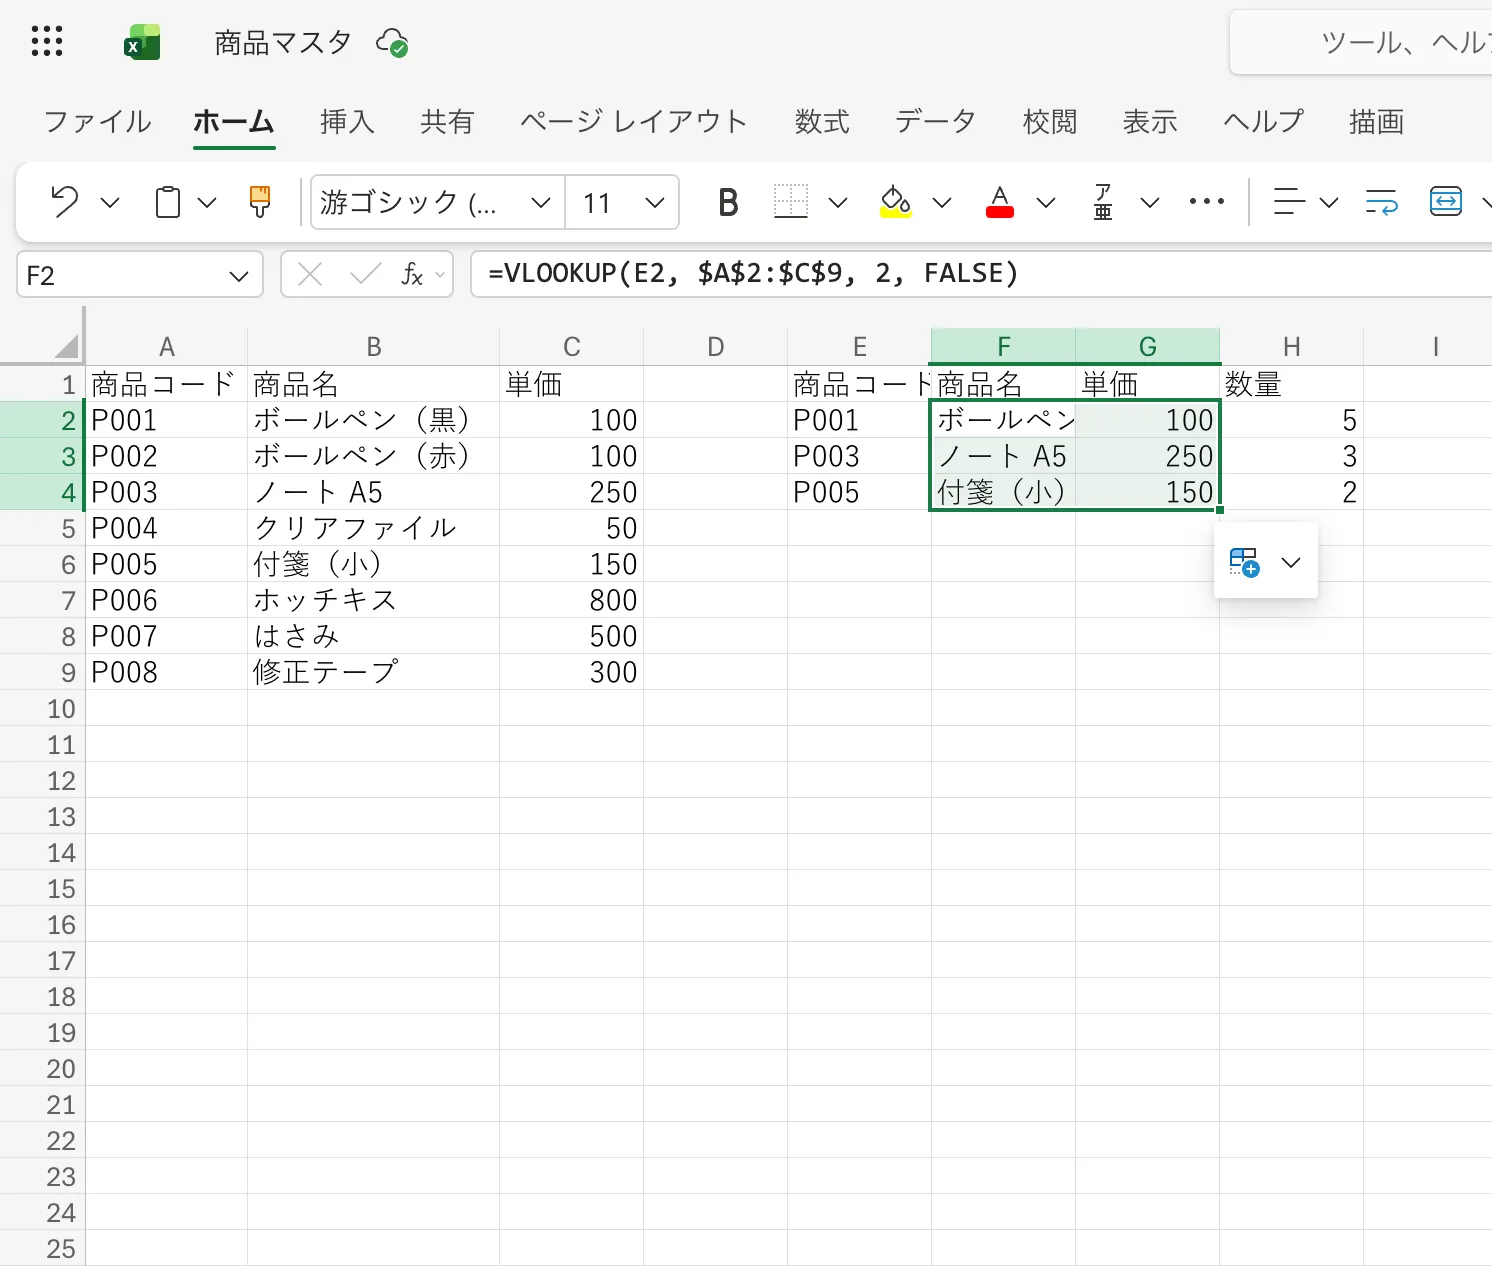The width and height of the screenshot is (1492, 1266).
Task: Open the Name Box dropdown arrow
Action: pyautogui.click(x=238, y=276)
